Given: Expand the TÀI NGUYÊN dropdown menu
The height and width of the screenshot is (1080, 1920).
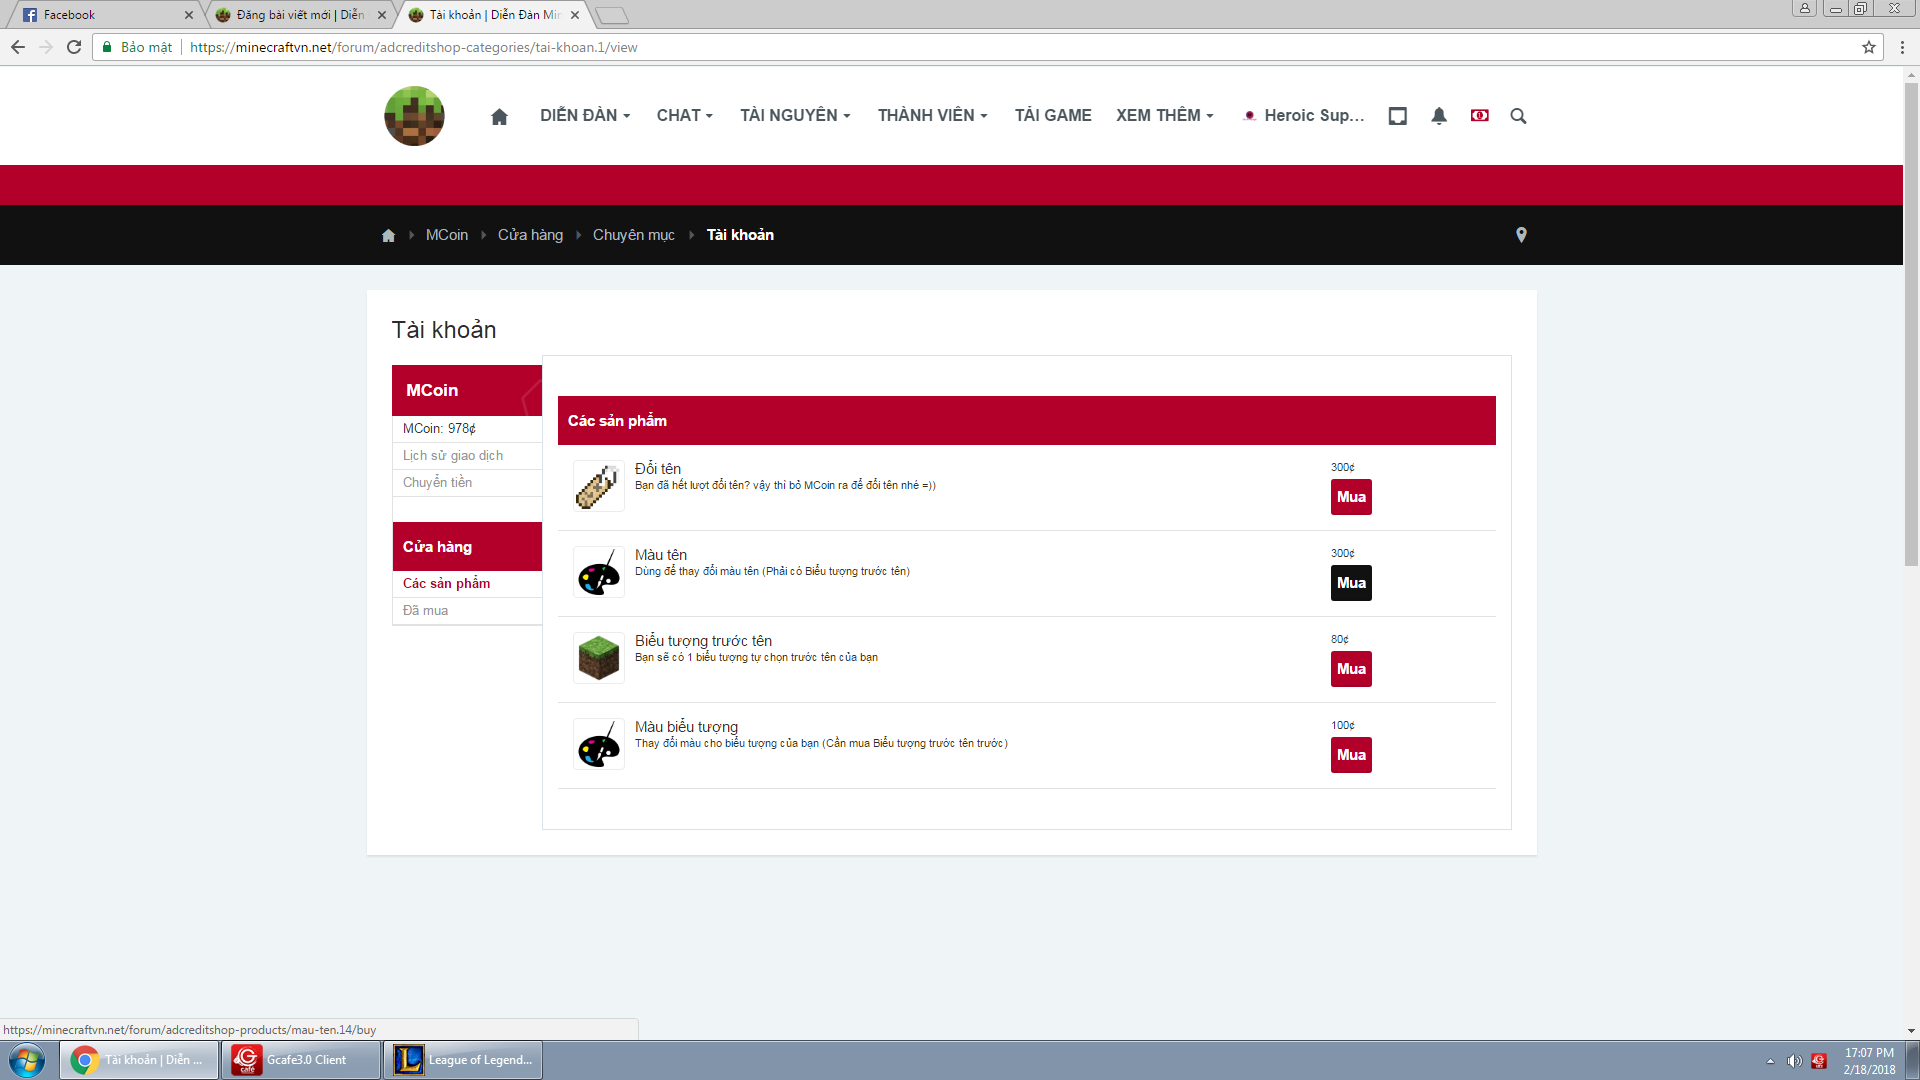Looking at the screenshot, I should click(x=795, y=116).
